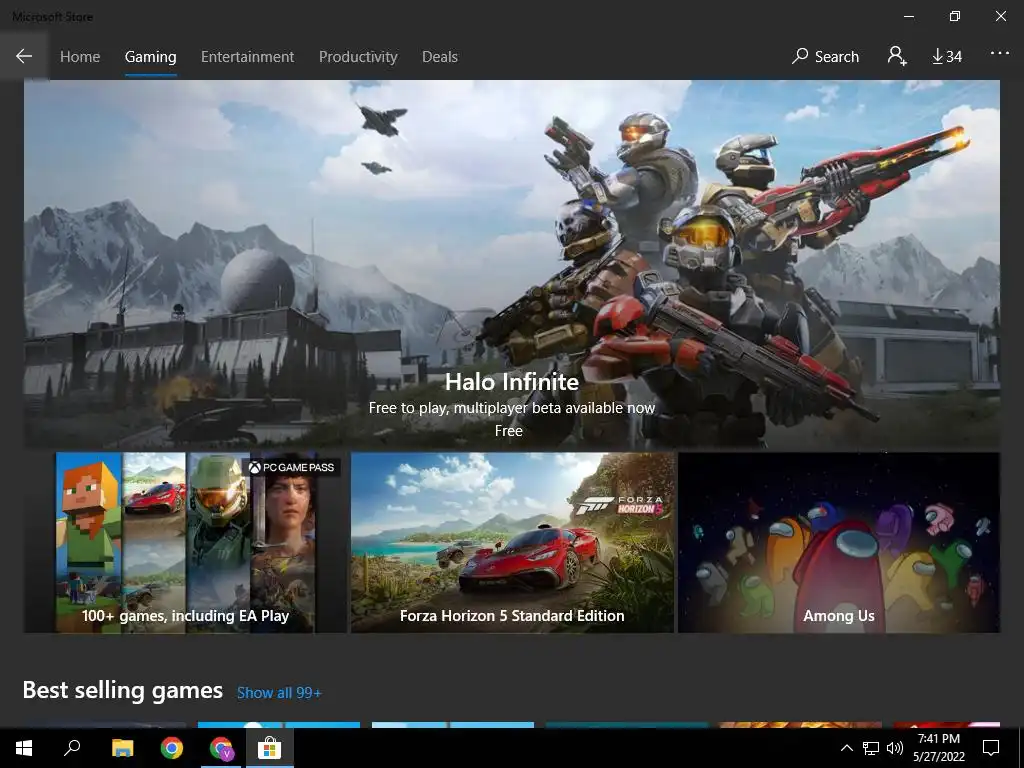
Task: Open the Productivity tab
Action: click(358, 57)
